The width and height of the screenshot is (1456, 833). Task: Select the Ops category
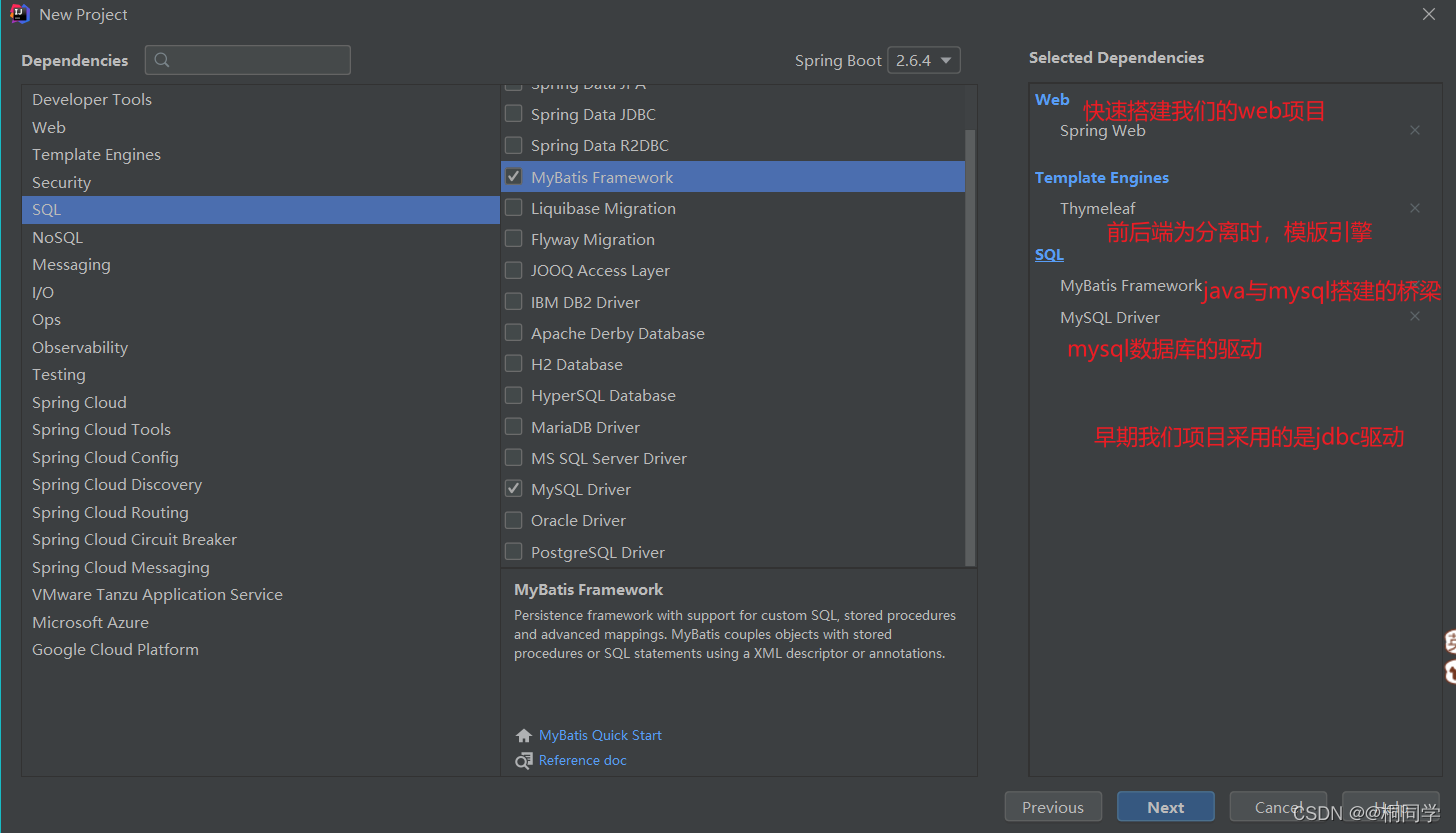click(x=260, y=319)
